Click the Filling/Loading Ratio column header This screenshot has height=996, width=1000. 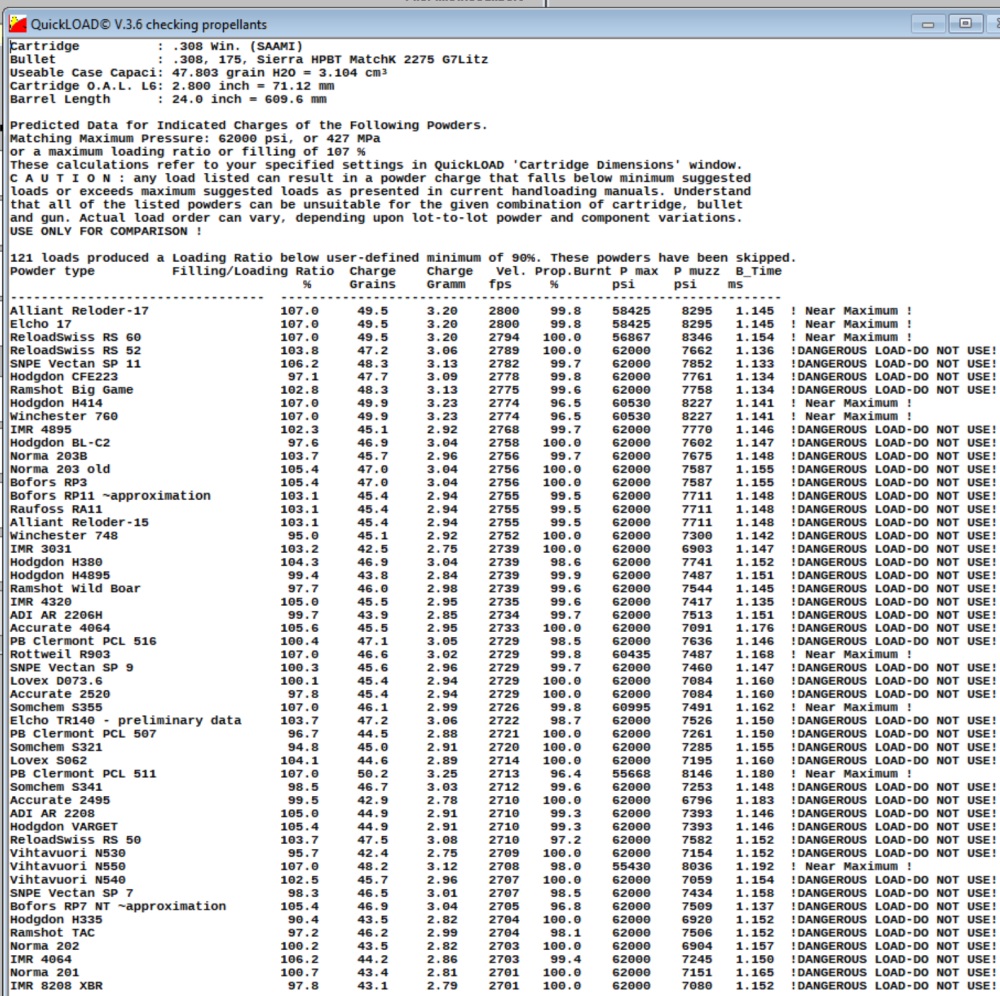(253, 271)
